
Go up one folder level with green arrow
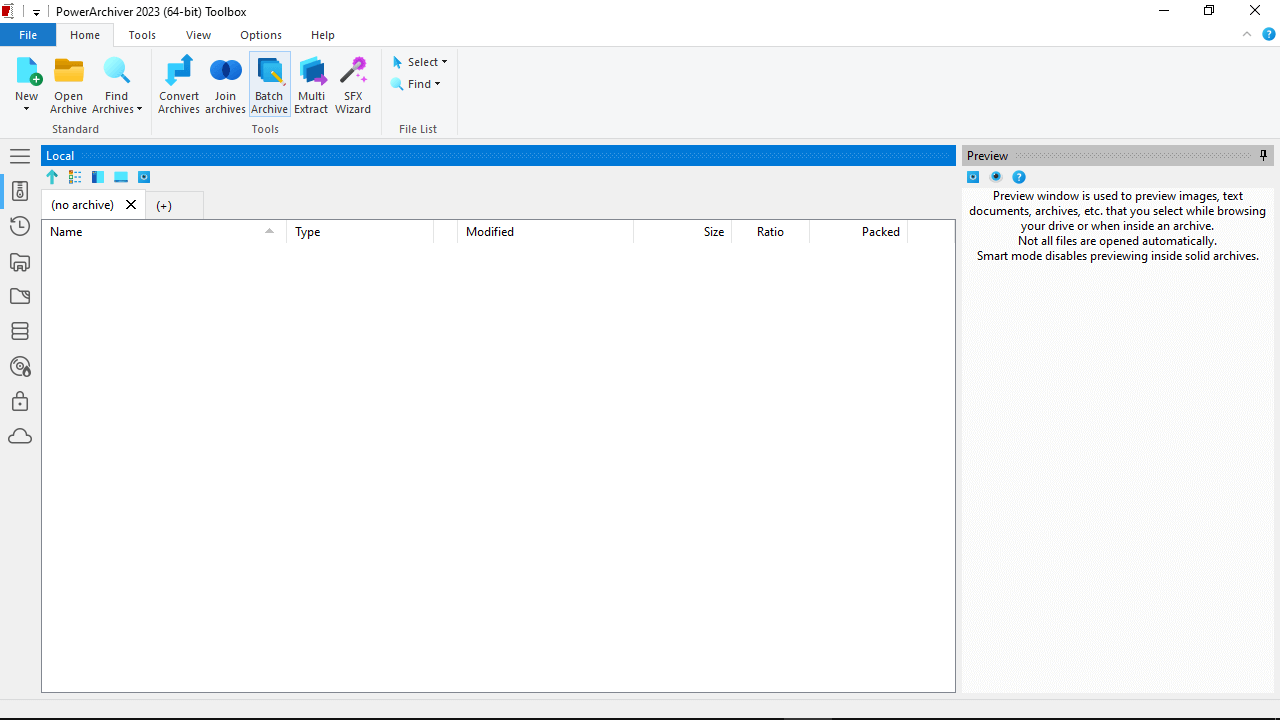(x=52, y=177)
